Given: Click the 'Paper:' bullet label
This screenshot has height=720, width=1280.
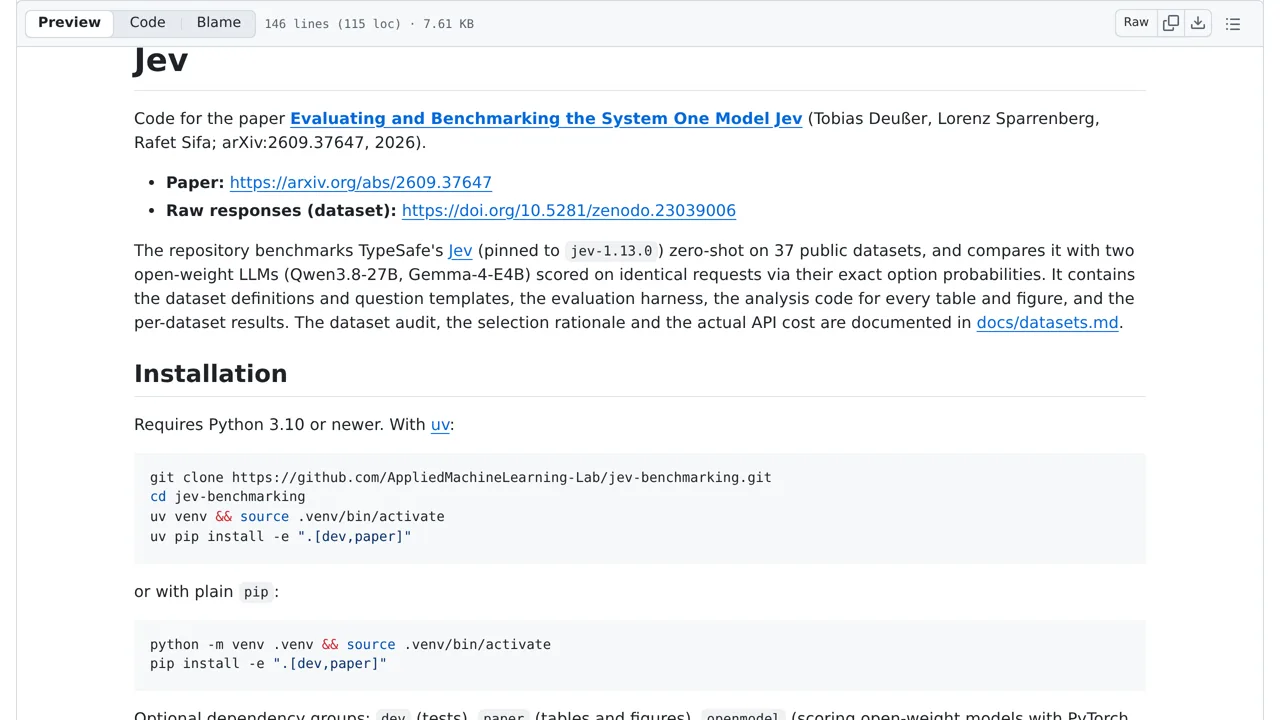Looking at the screenshot, I should pyautogui.click(x=195, y=183).
